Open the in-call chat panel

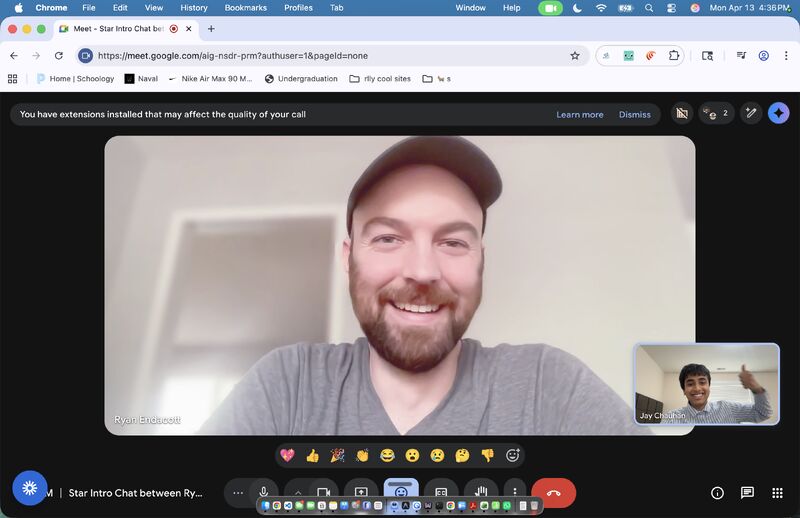tap(747, 492)
